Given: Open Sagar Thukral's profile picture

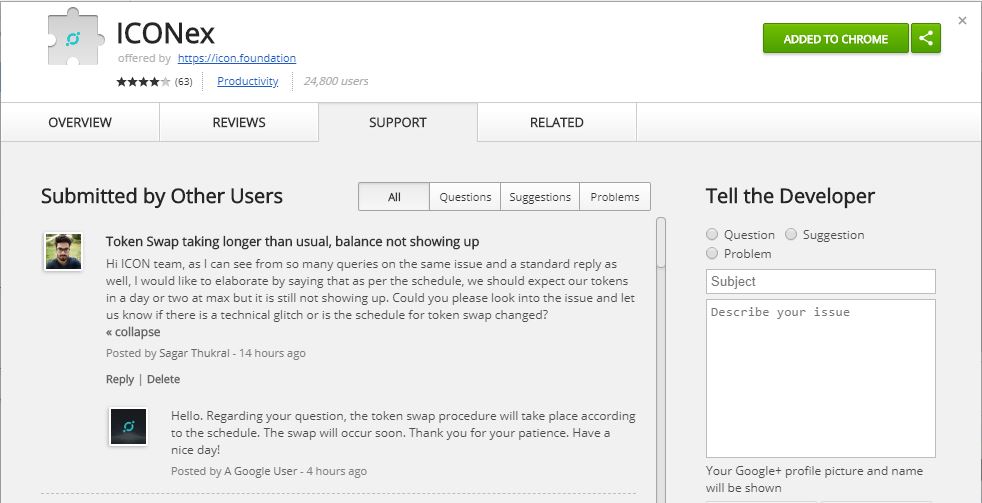Looking at the screenshot, I should tap(63, 251).
